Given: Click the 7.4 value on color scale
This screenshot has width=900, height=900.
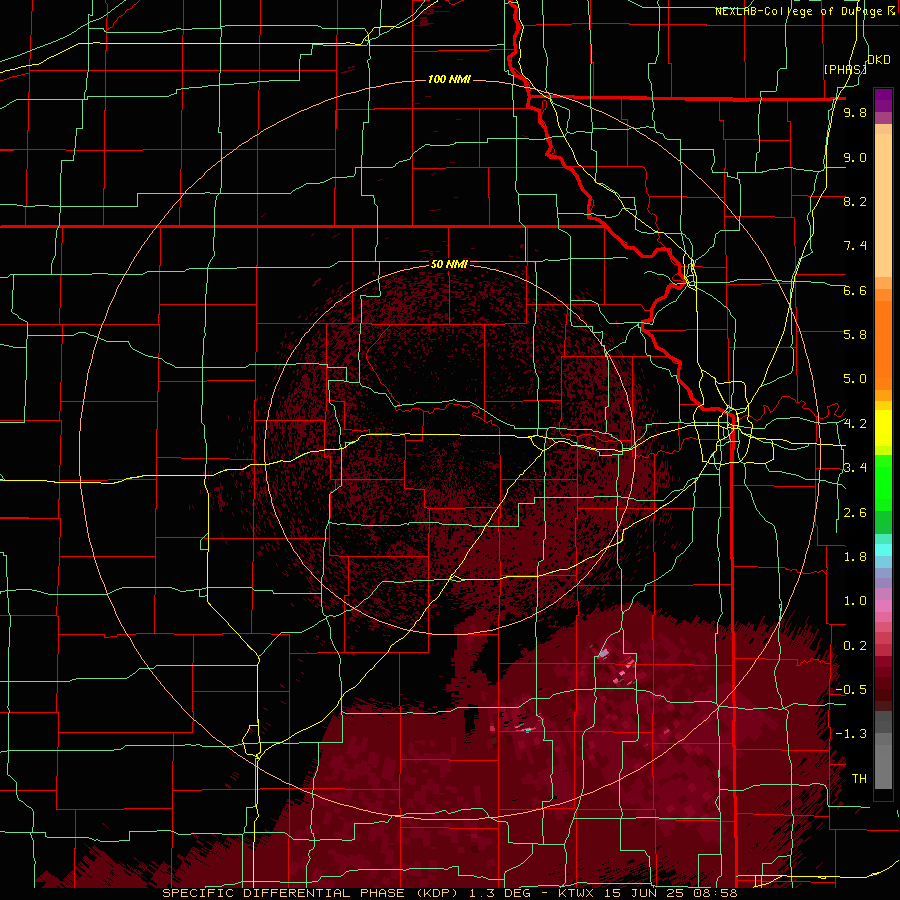Looking at the screenshot, I should tap(855, 246).
